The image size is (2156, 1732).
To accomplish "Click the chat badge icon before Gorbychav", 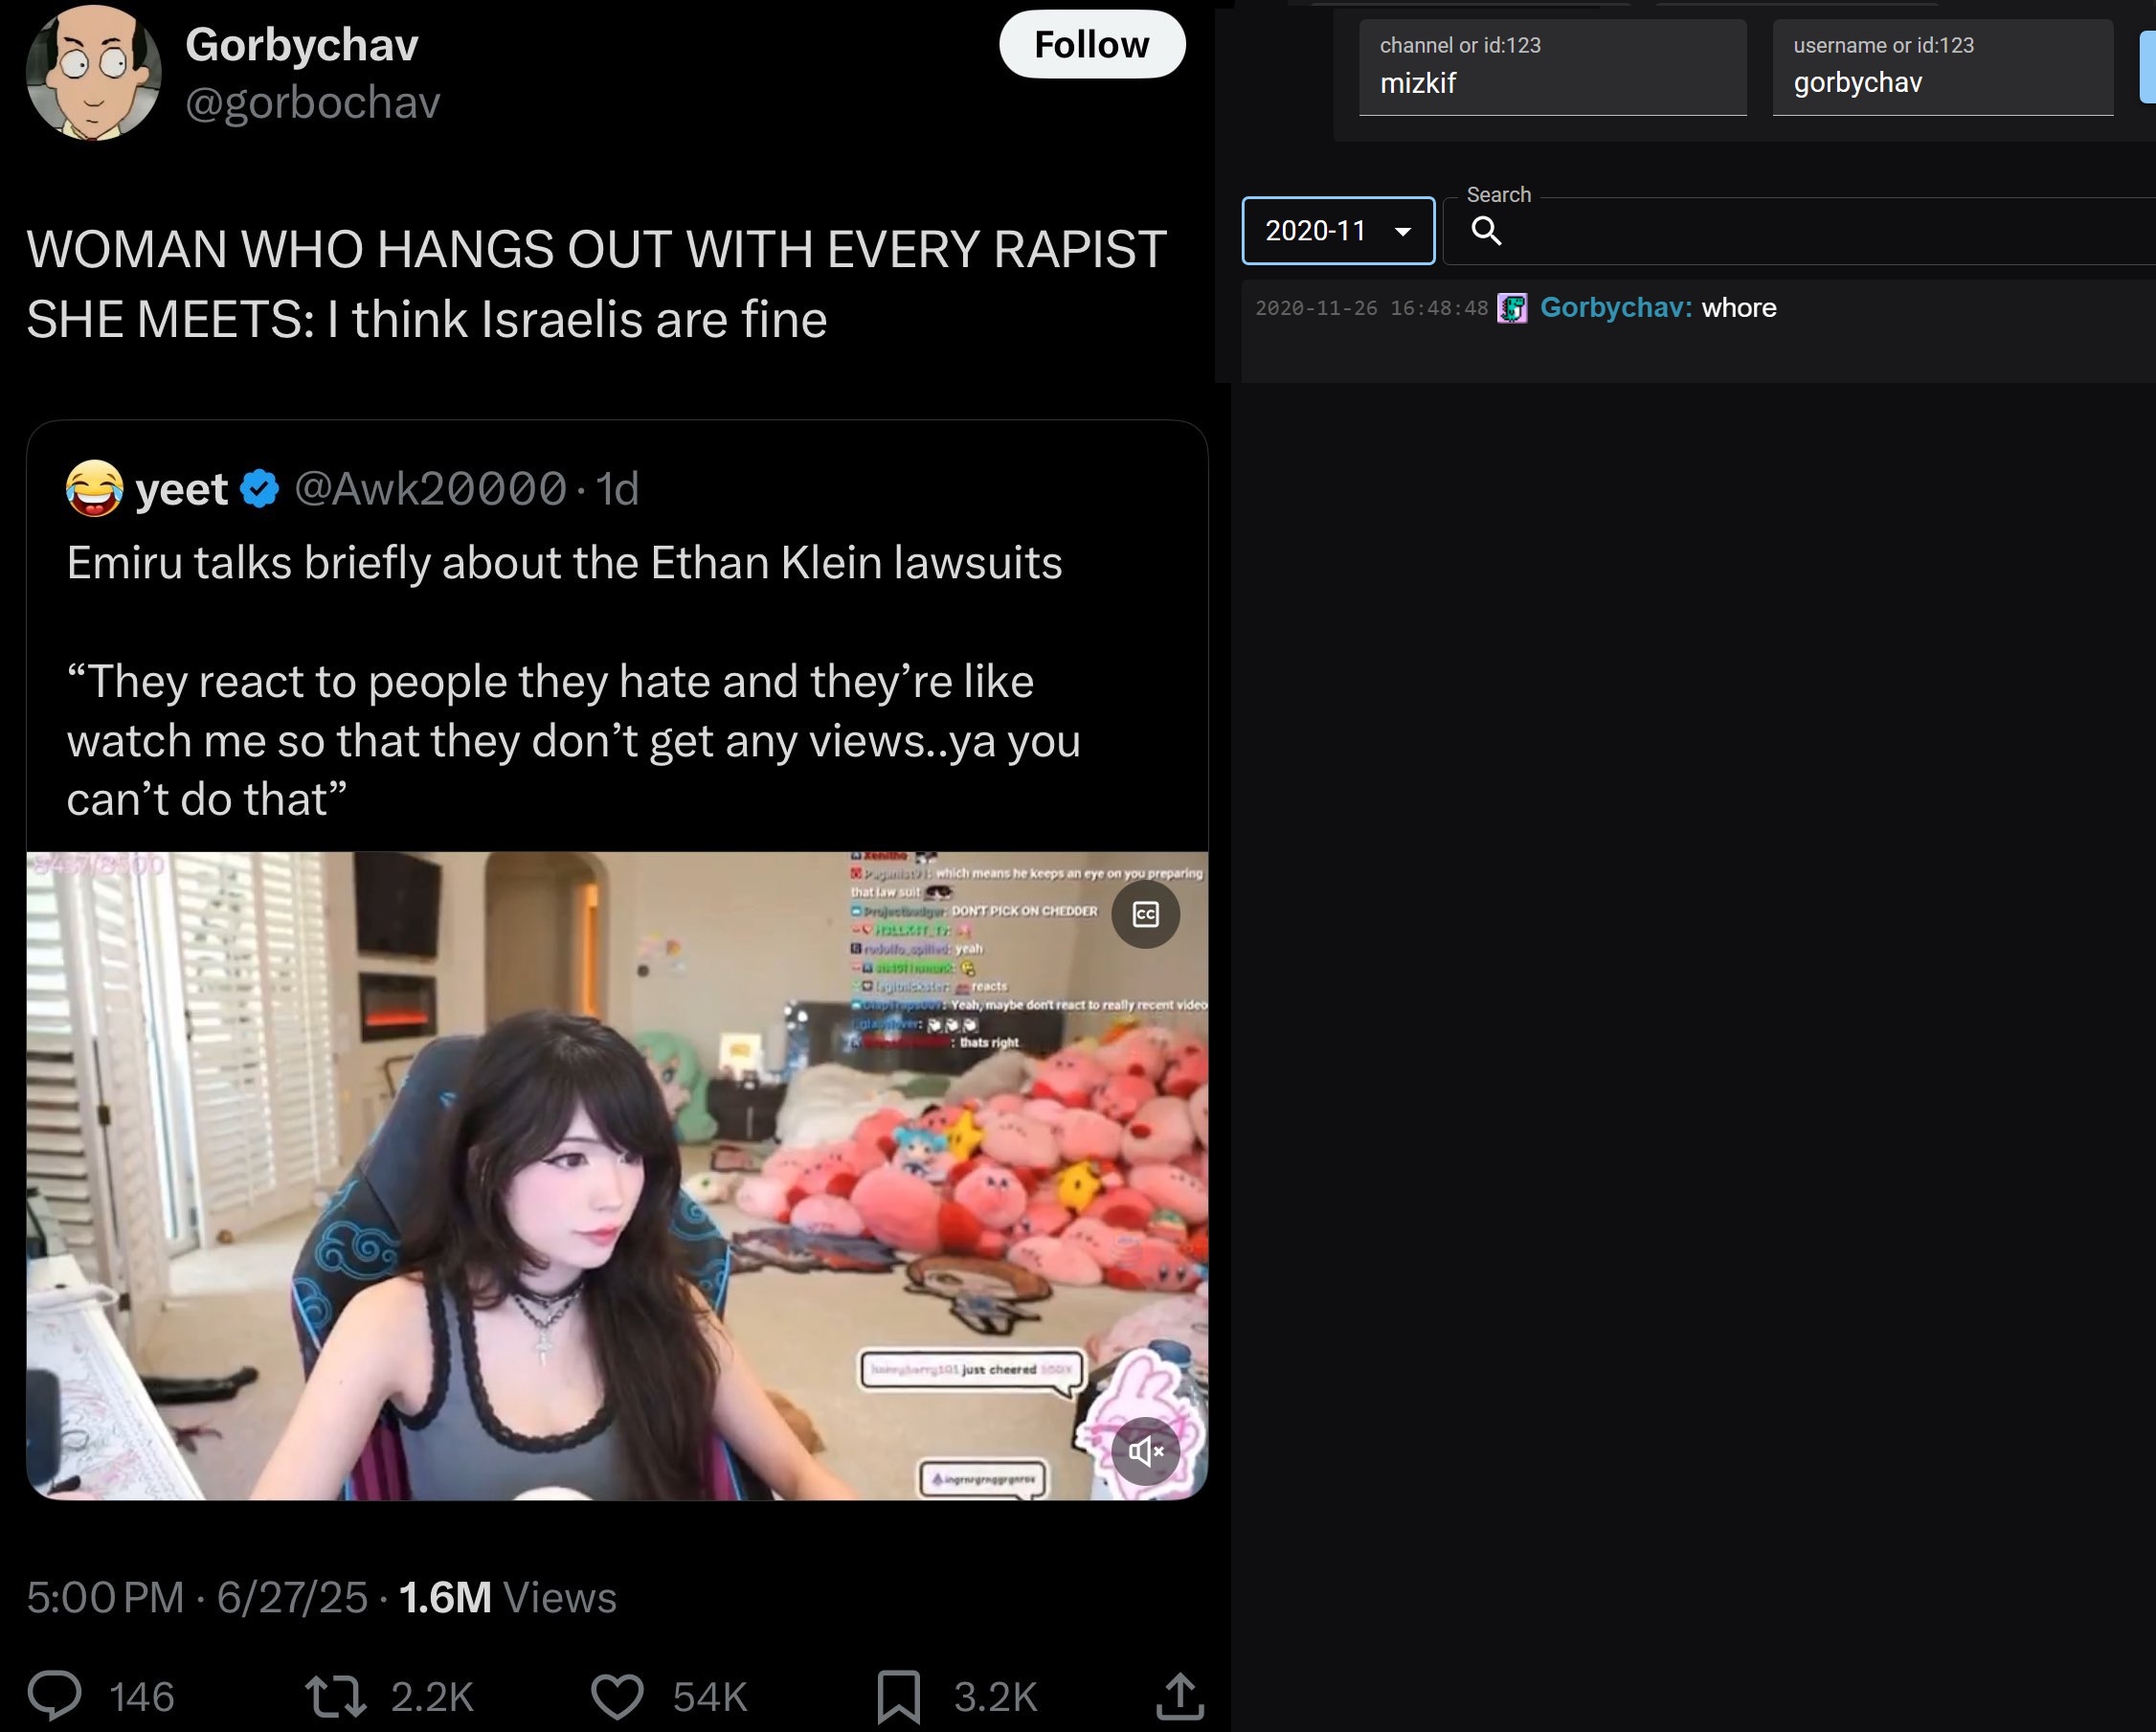I will click(1512, 308).
